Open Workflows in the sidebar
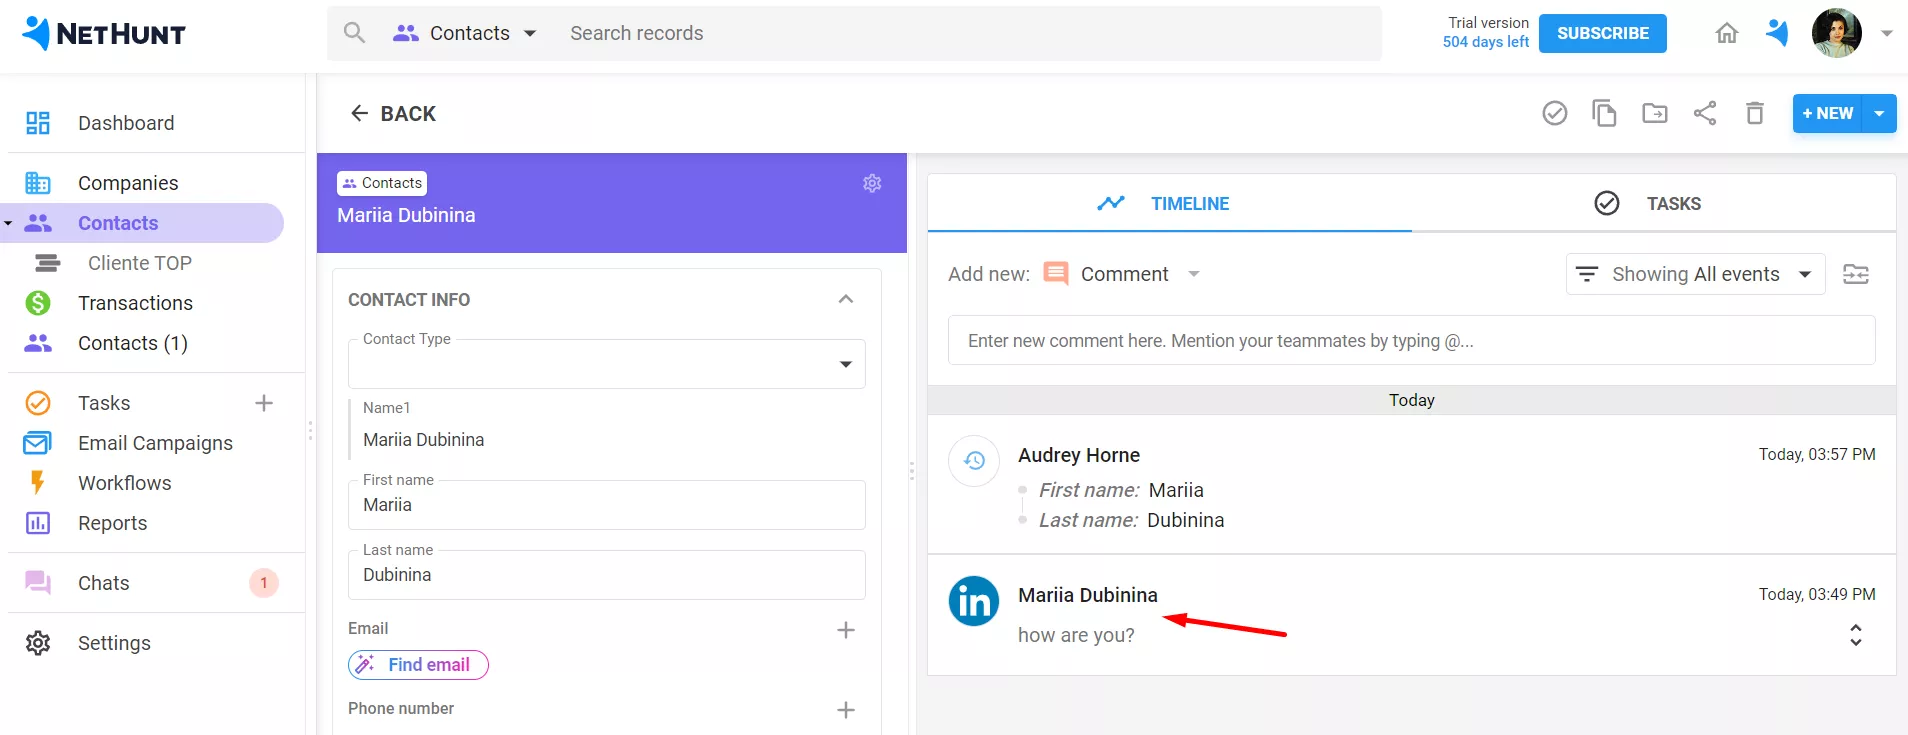The width and height of the screenshot is (1908, 735). (125, 483)
